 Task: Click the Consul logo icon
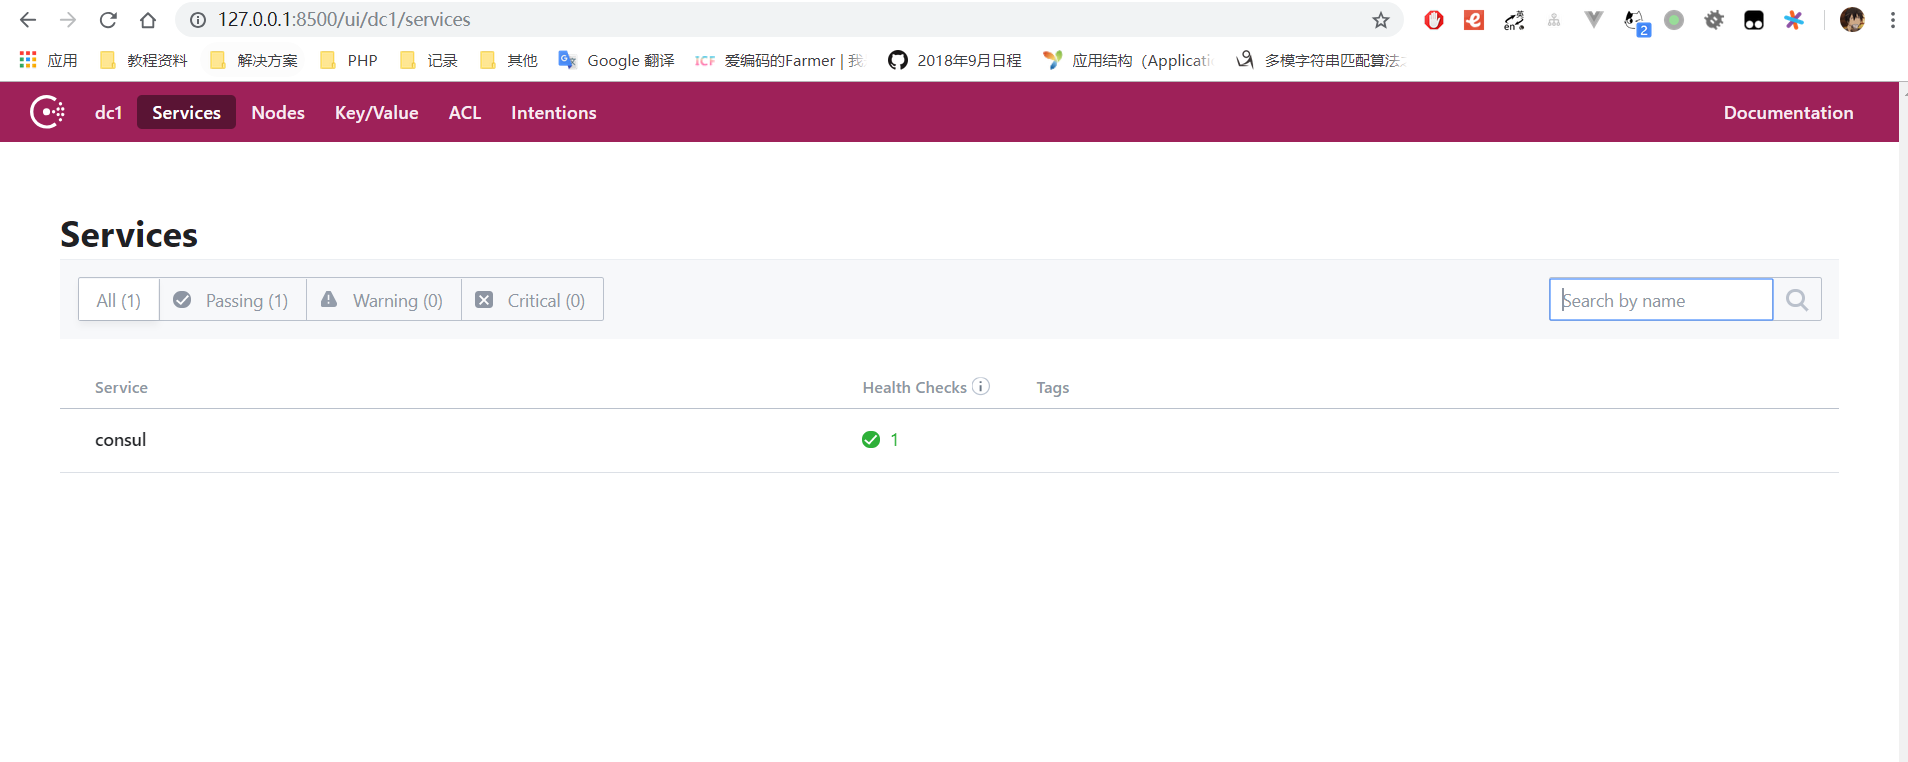click(x=47, y=112)
